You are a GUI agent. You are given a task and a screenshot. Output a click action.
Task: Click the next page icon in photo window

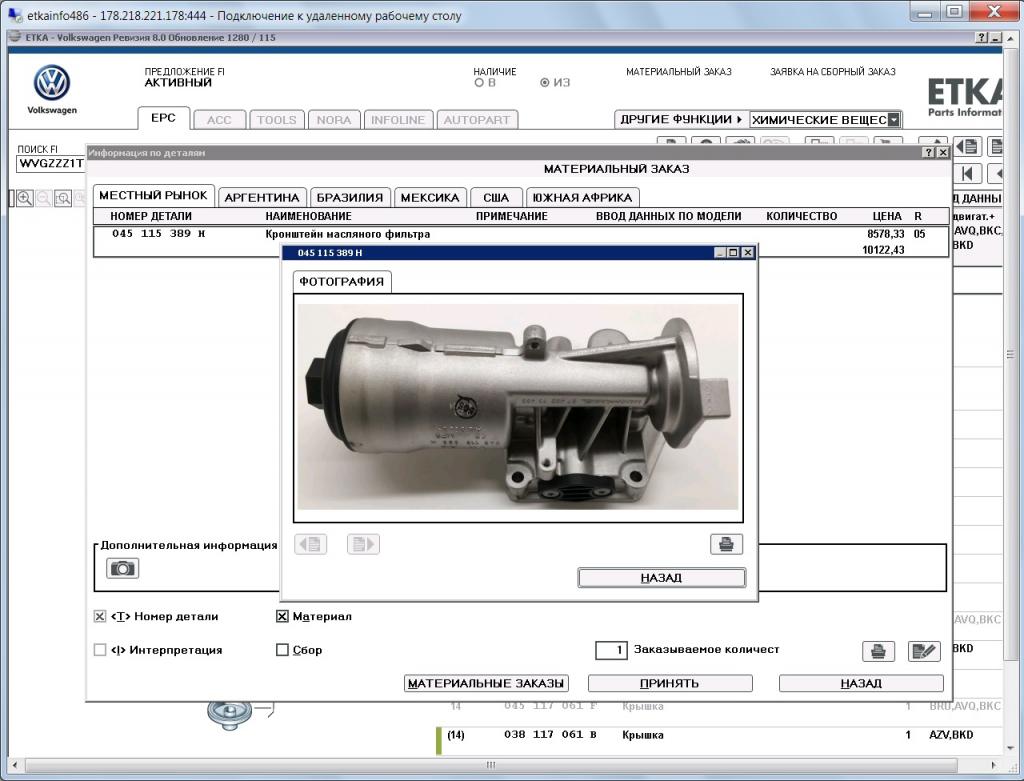tap(363, 544)
